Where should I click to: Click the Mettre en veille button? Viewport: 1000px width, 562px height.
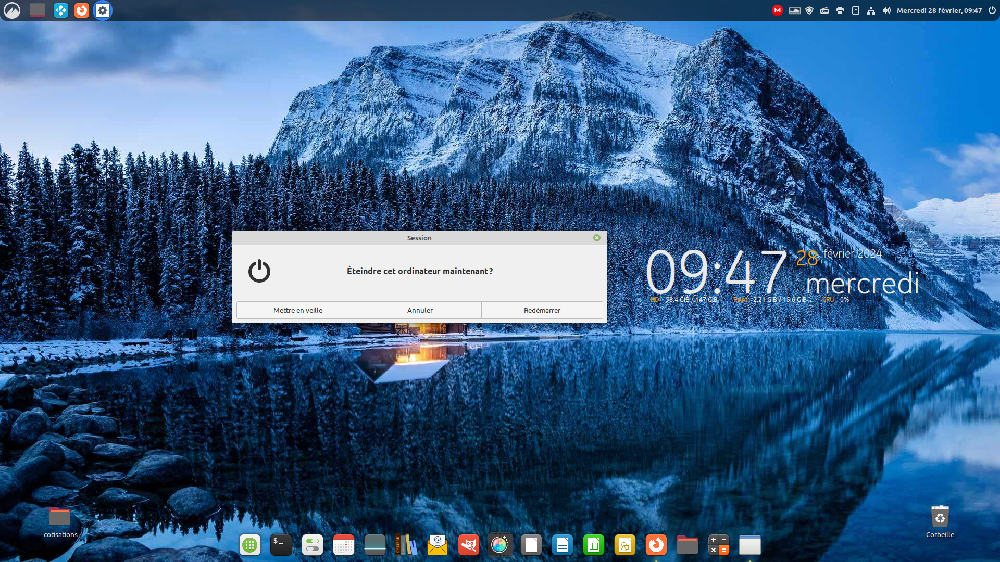pos(298,310)
